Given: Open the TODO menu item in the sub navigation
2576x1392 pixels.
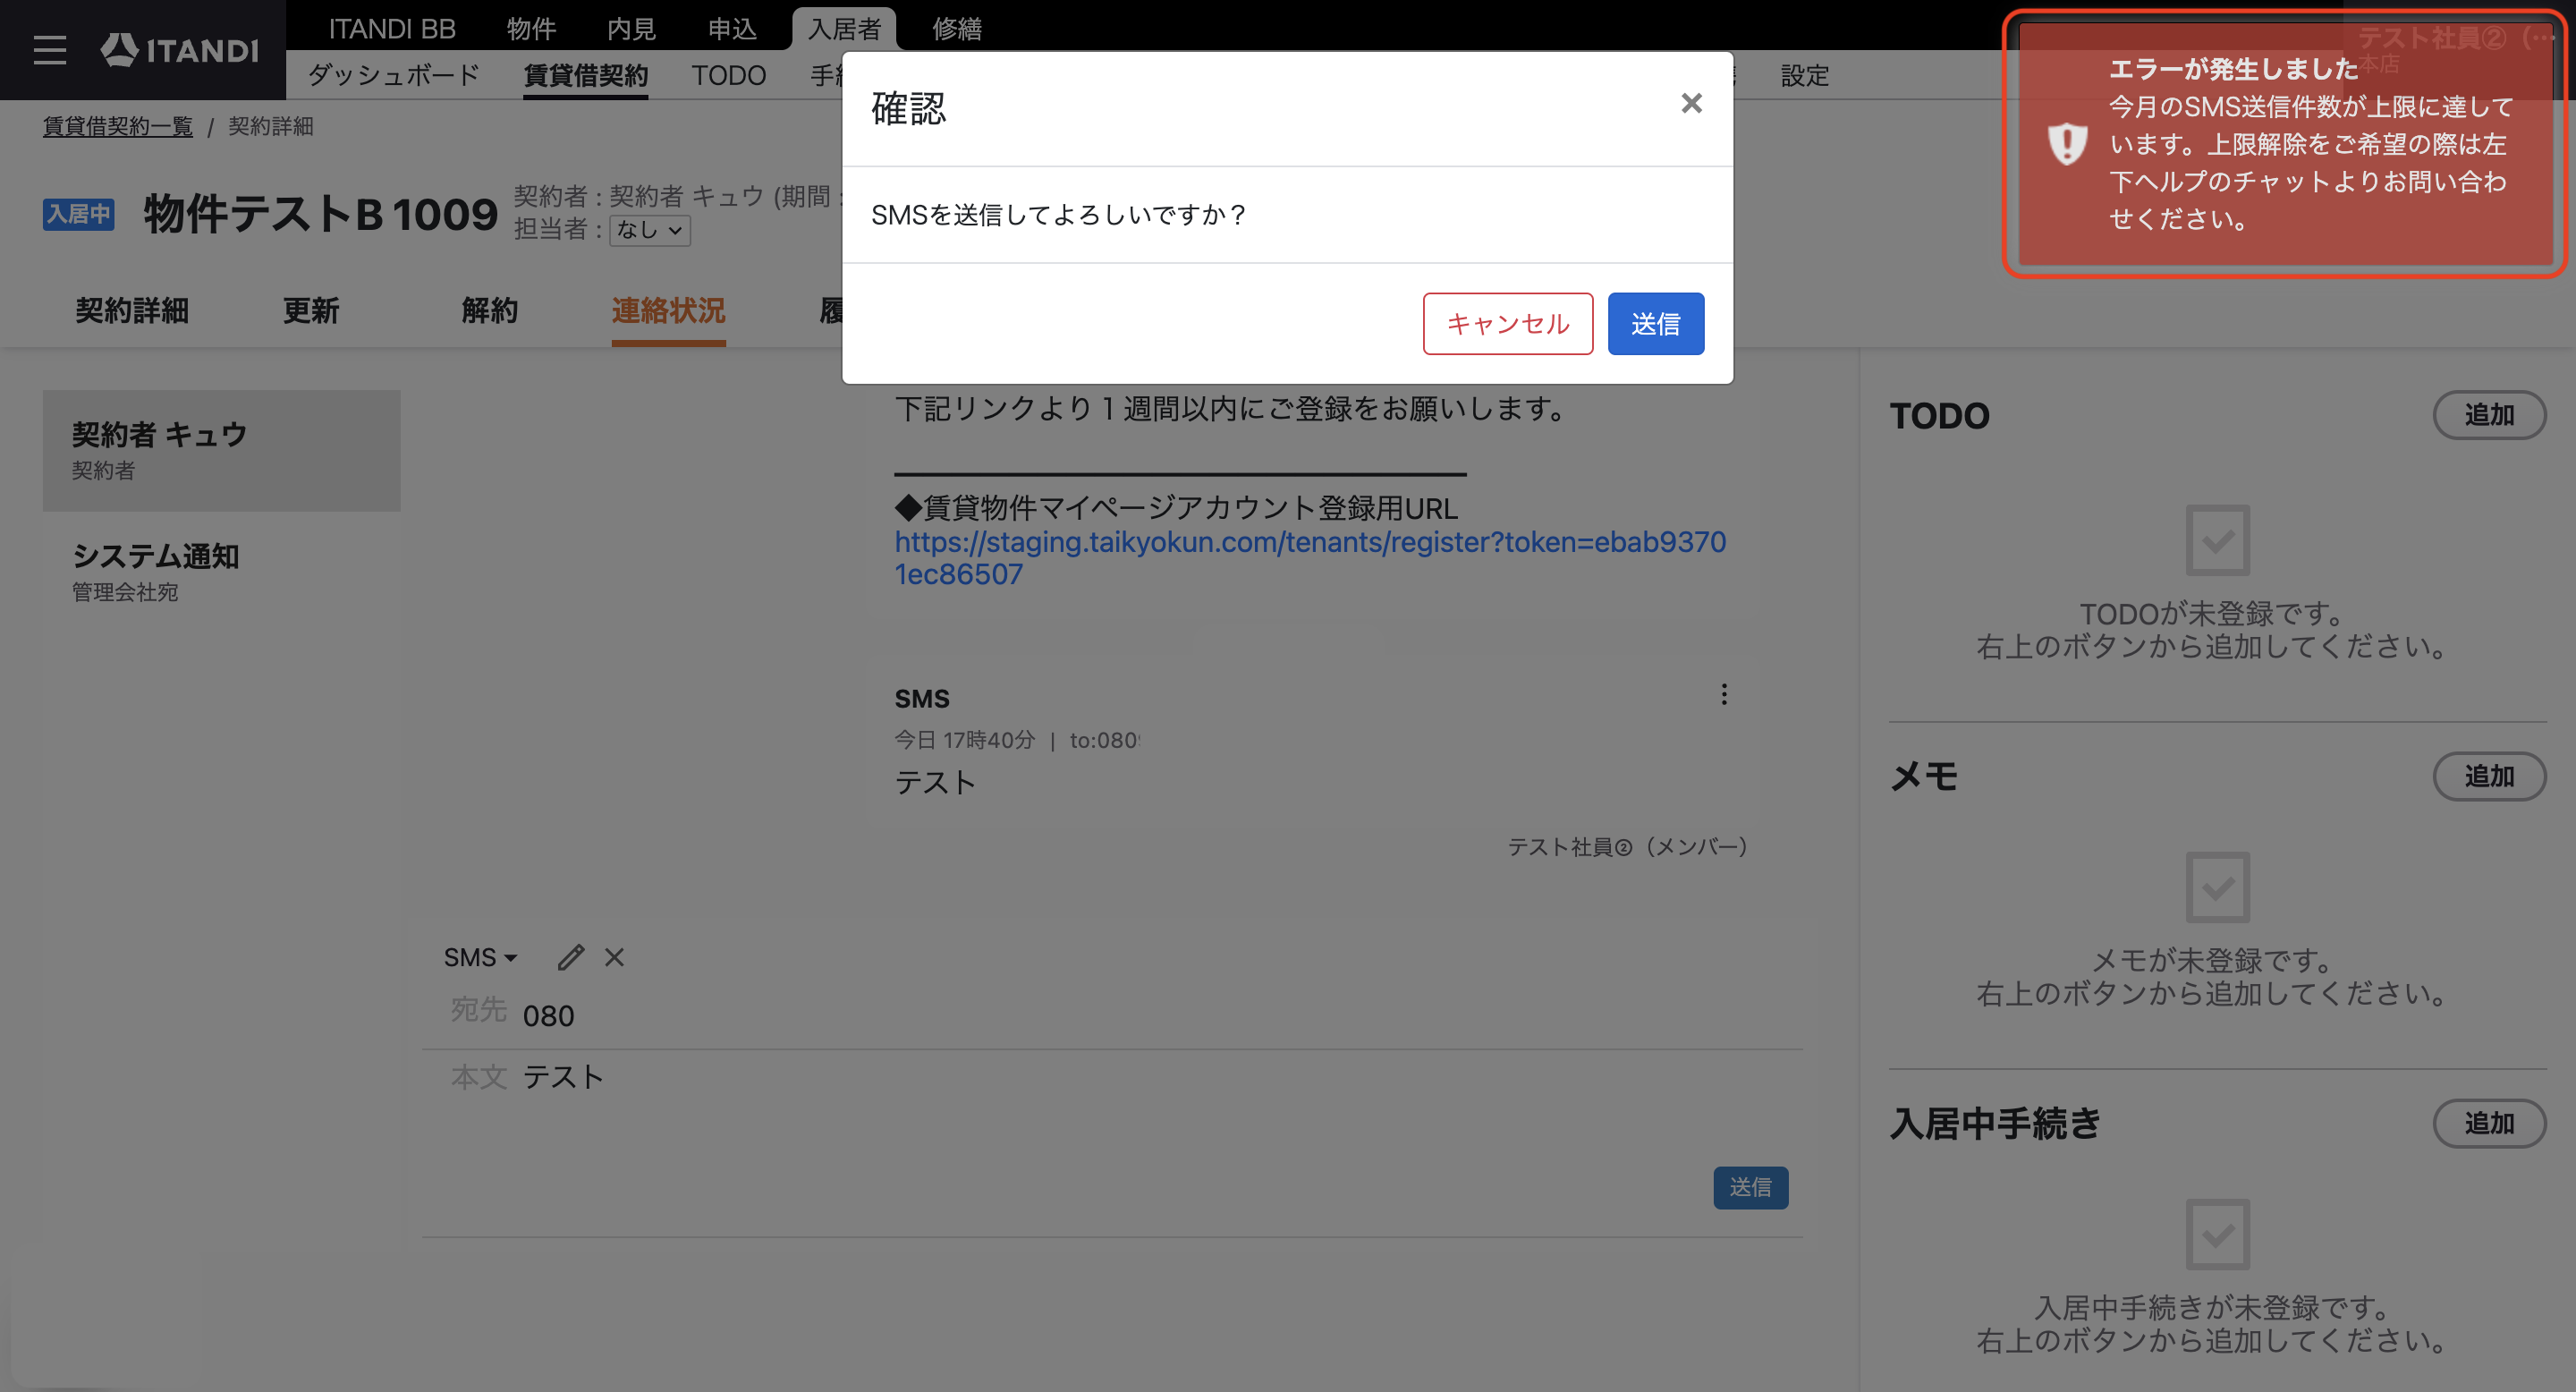Looking at the screenshot, I should [729, 75].
